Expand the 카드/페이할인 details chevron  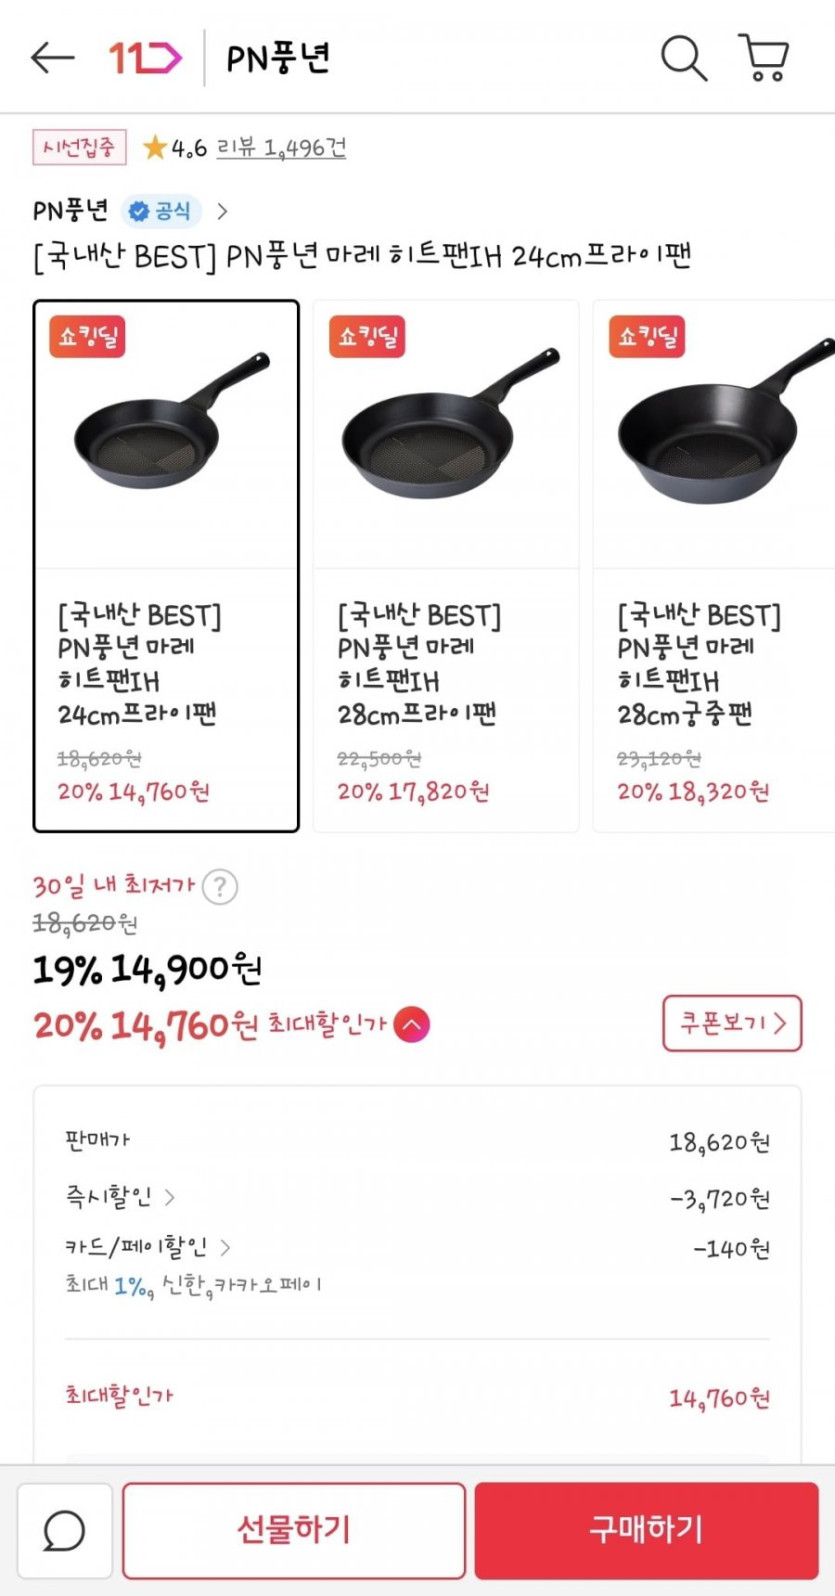(x=225, y=1247)
